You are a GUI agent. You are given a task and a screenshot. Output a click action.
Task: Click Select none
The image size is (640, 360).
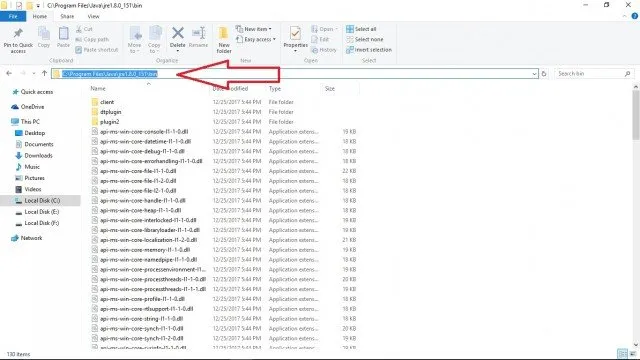[365, 39]
